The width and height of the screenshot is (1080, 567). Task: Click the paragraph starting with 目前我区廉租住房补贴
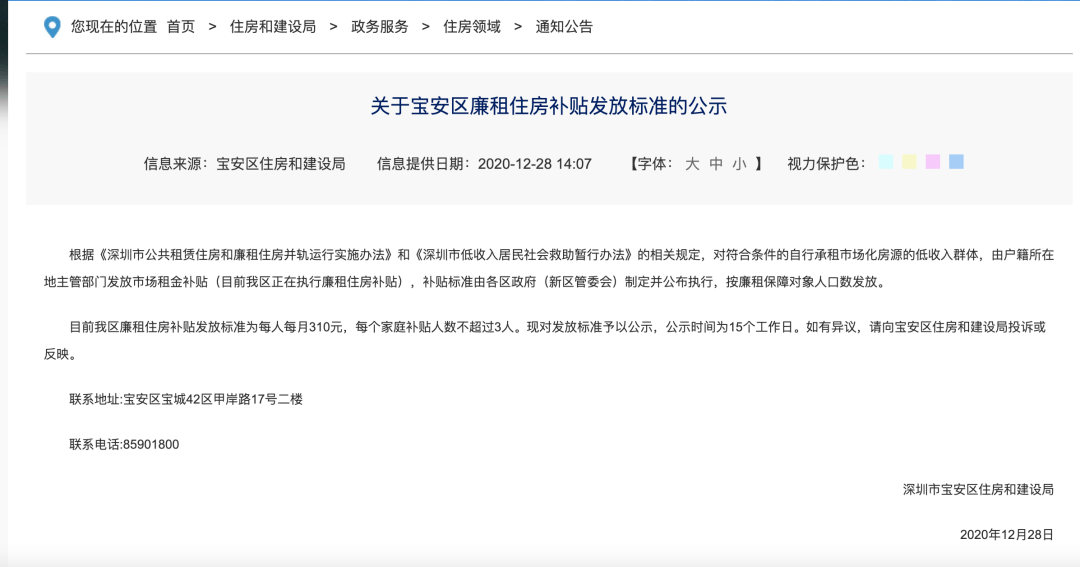(545, 340)
